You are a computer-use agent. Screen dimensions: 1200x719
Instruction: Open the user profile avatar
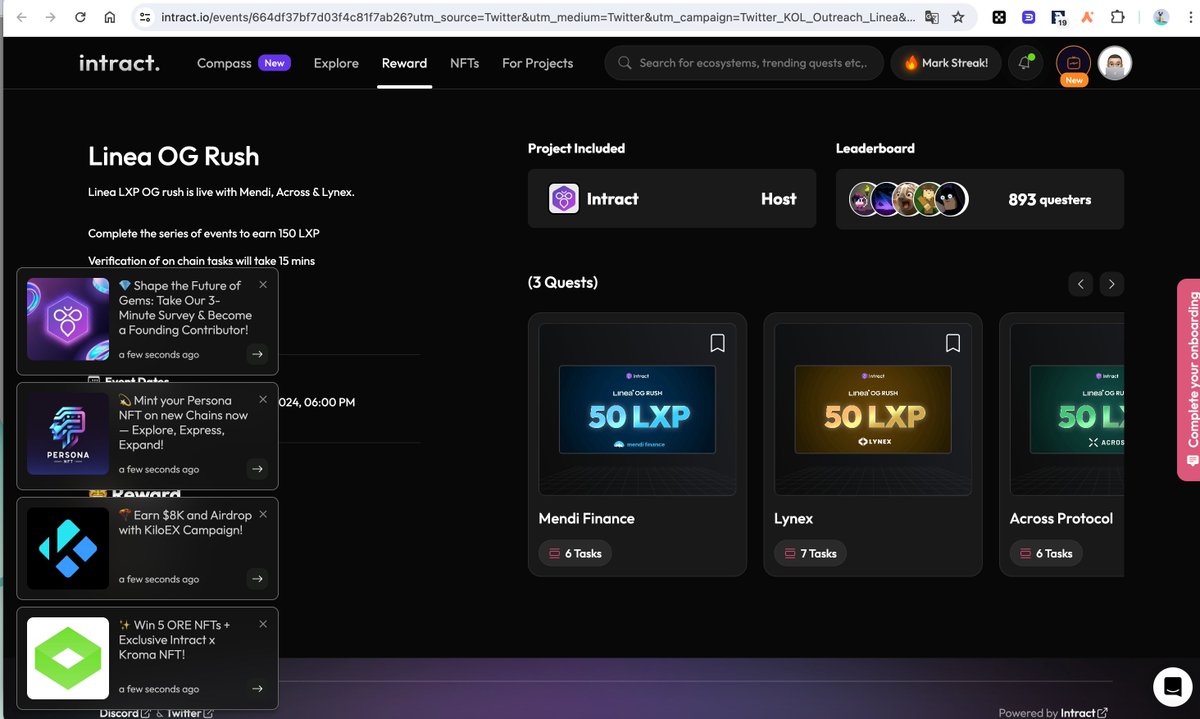pyautogui.click(x=1115, y=63)
